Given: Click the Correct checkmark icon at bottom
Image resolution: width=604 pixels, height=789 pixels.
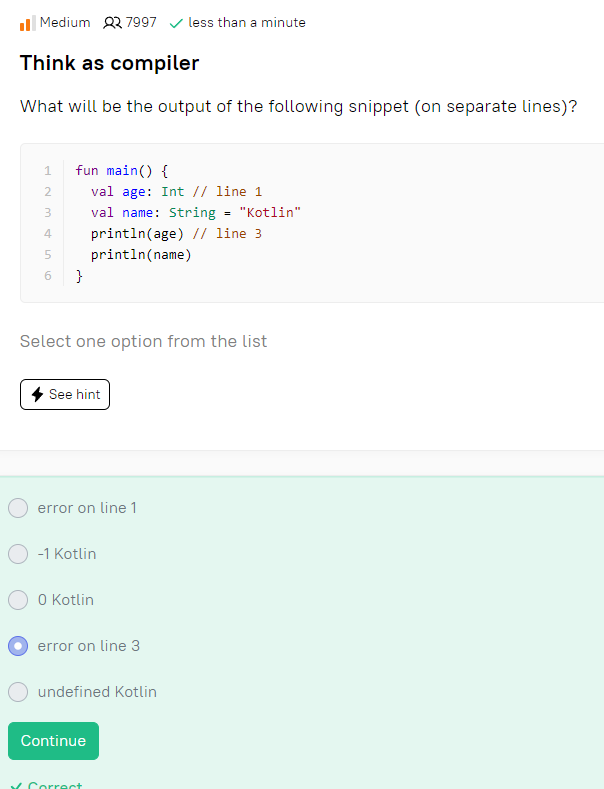Looking at the screenshot, I should point(16,785).
